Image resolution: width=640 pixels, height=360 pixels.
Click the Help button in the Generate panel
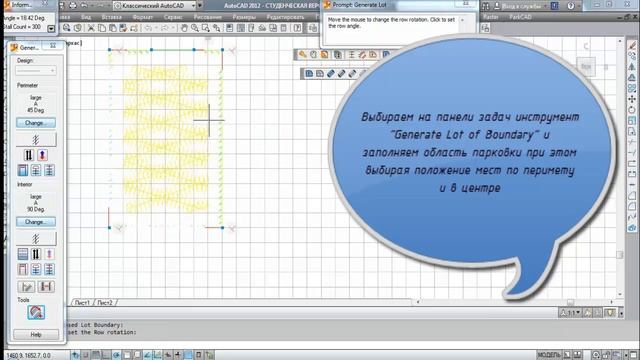point(36,335)
